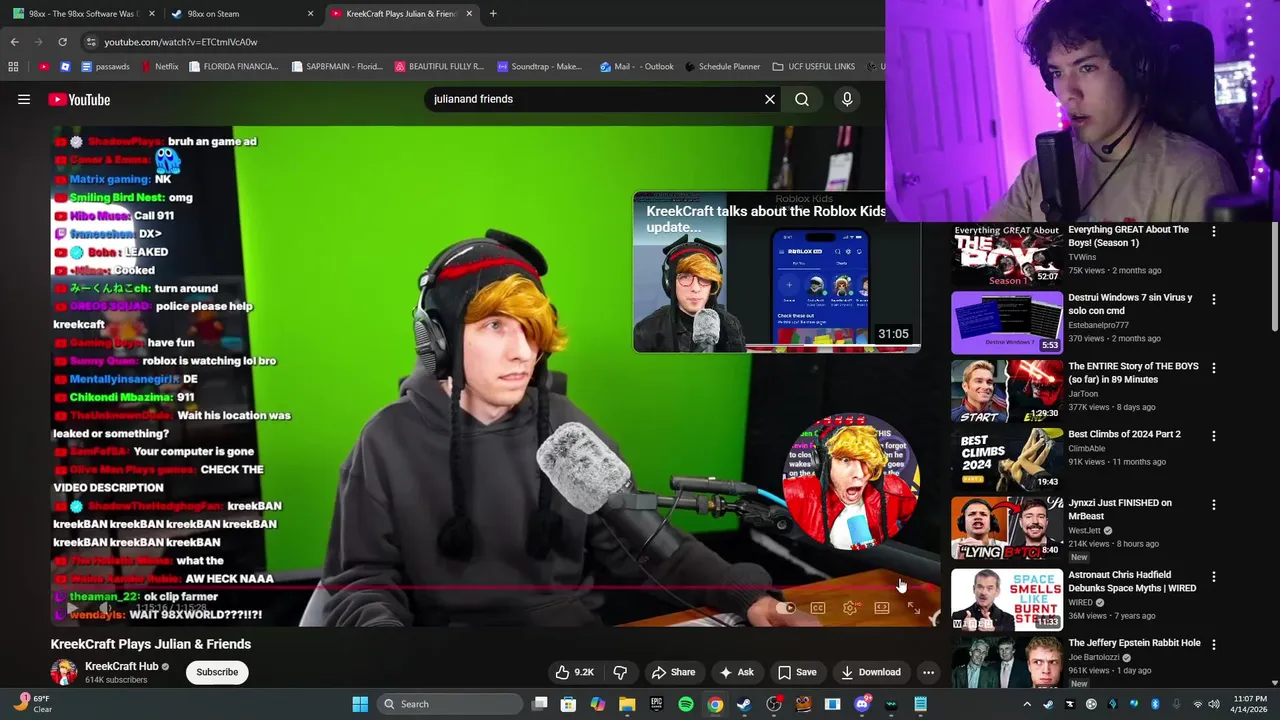Enter fullscreen on the video player

point(913,608)
